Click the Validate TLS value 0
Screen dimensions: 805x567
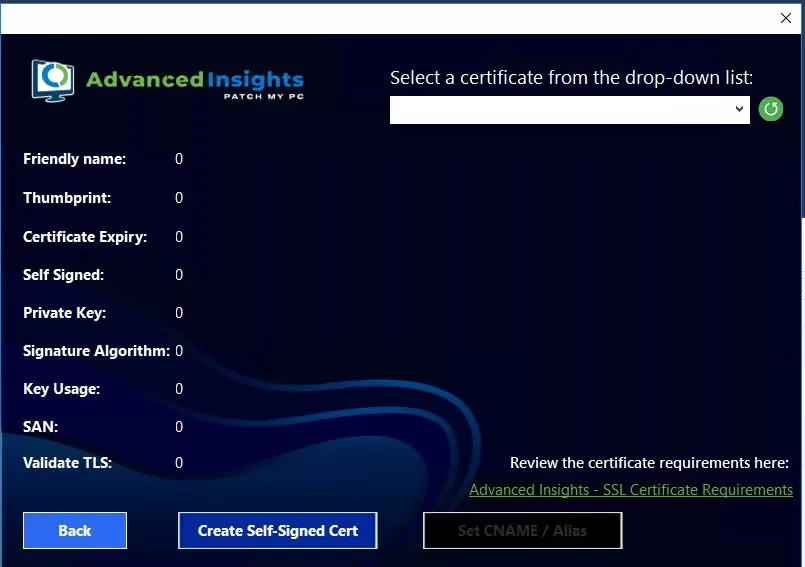pos(179,463)
